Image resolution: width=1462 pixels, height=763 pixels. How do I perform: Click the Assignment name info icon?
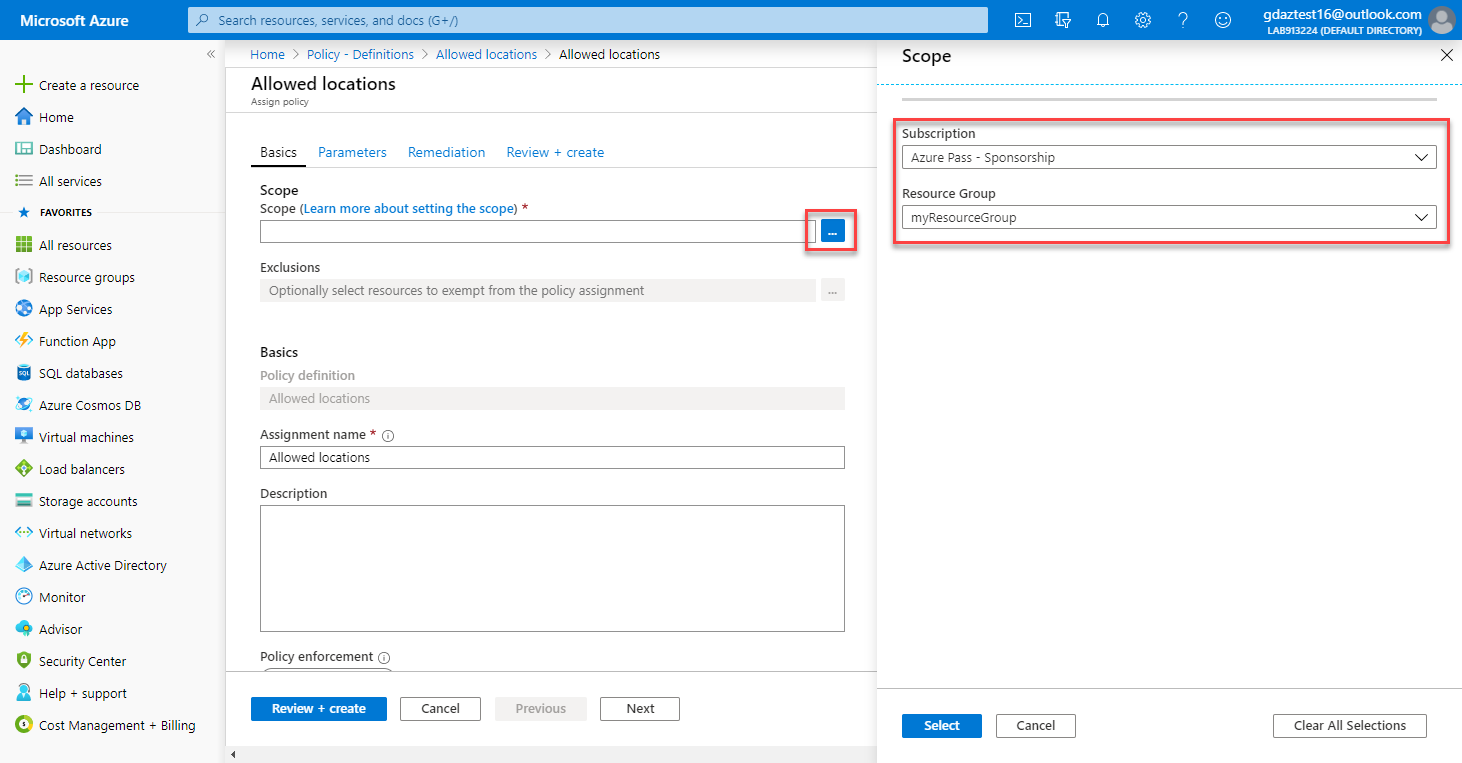(x=388, y=436)
